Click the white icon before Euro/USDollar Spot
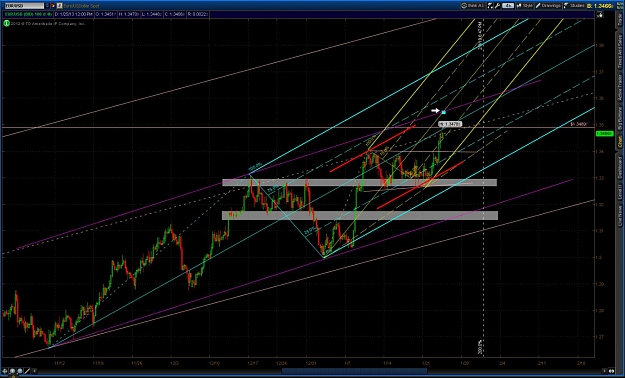Screen dimensions: 625x378 coord(59,6)
